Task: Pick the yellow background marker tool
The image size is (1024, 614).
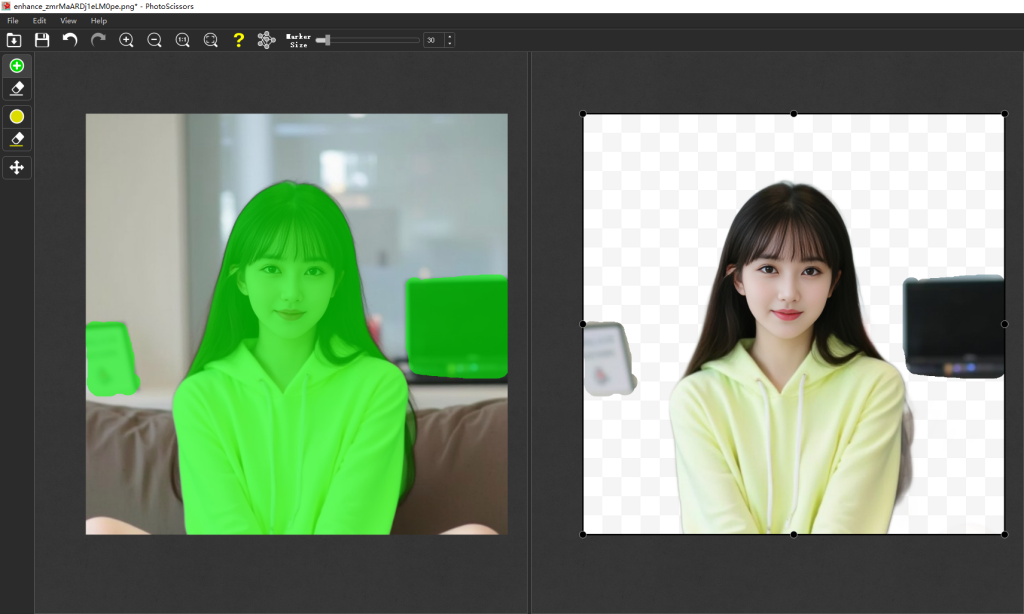Action: 16,116
